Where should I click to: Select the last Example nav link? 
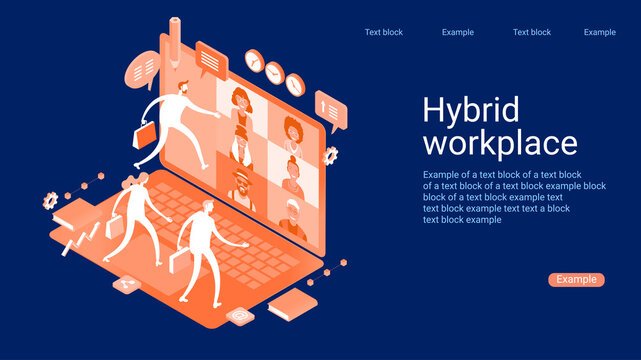pos(599,32)
